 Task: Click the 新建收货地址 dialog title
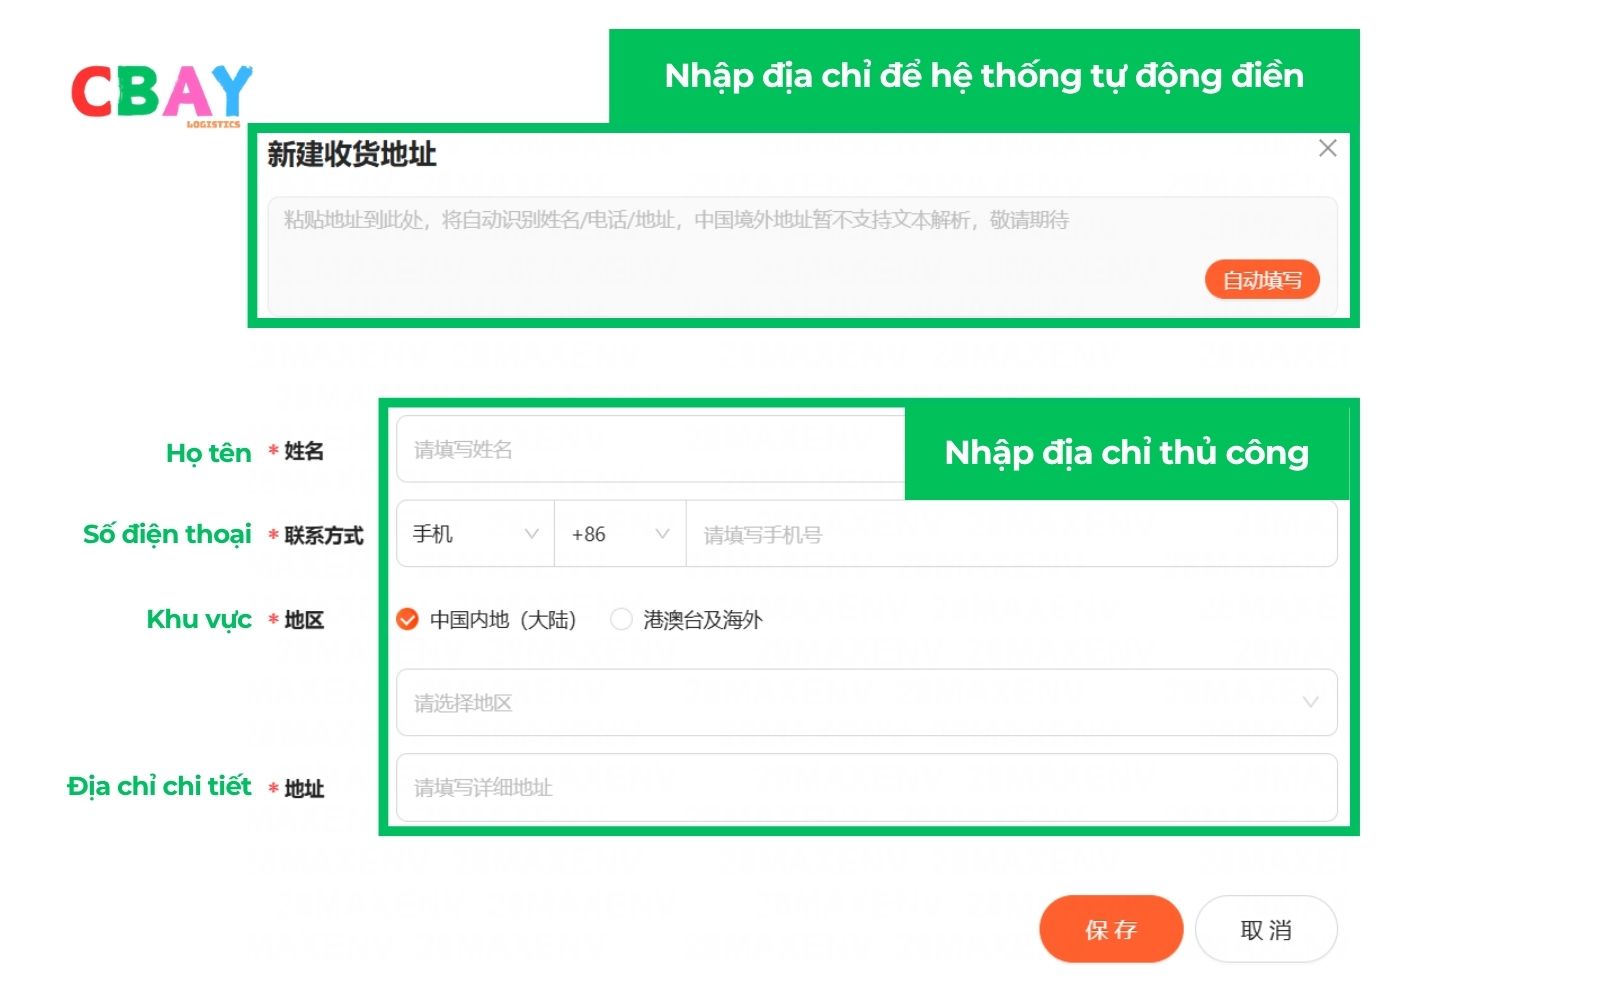[351, 154]
